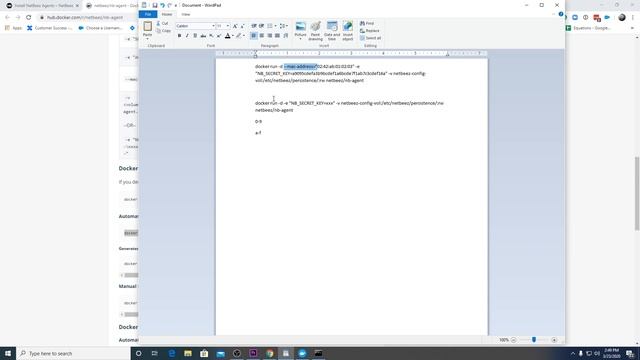Screen dimensions: 640x360
Task: Reload the page in Chrome window
Action: 29,17
